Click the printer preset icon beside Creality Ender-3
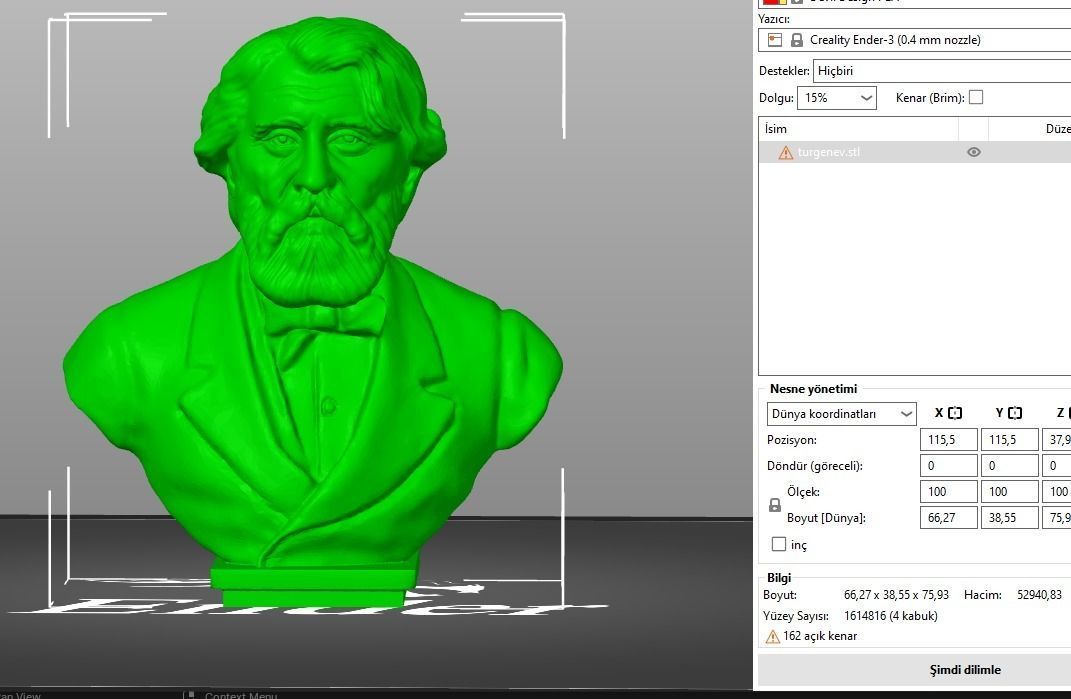This screenshot has height=699, width=1071. click(x=775, y=40)
